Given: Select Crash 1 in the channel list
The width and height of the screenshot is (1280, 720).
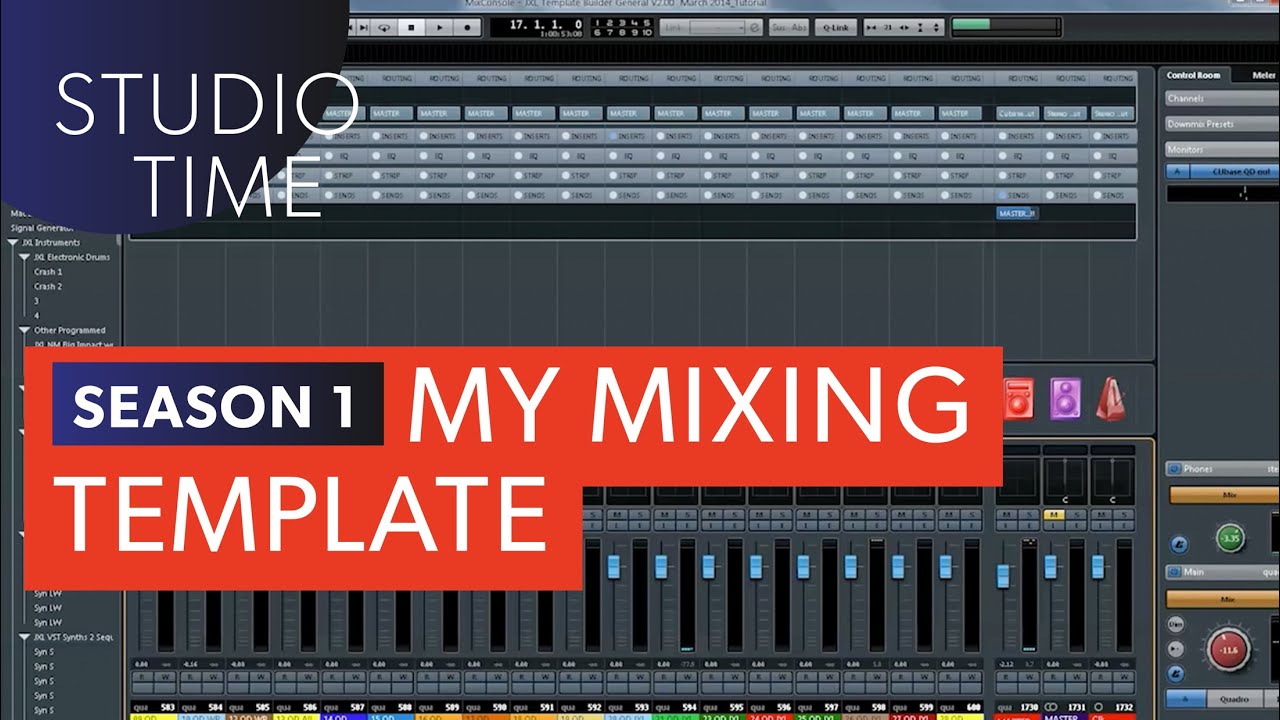Looking at the screenshot, I should (48, 272).
